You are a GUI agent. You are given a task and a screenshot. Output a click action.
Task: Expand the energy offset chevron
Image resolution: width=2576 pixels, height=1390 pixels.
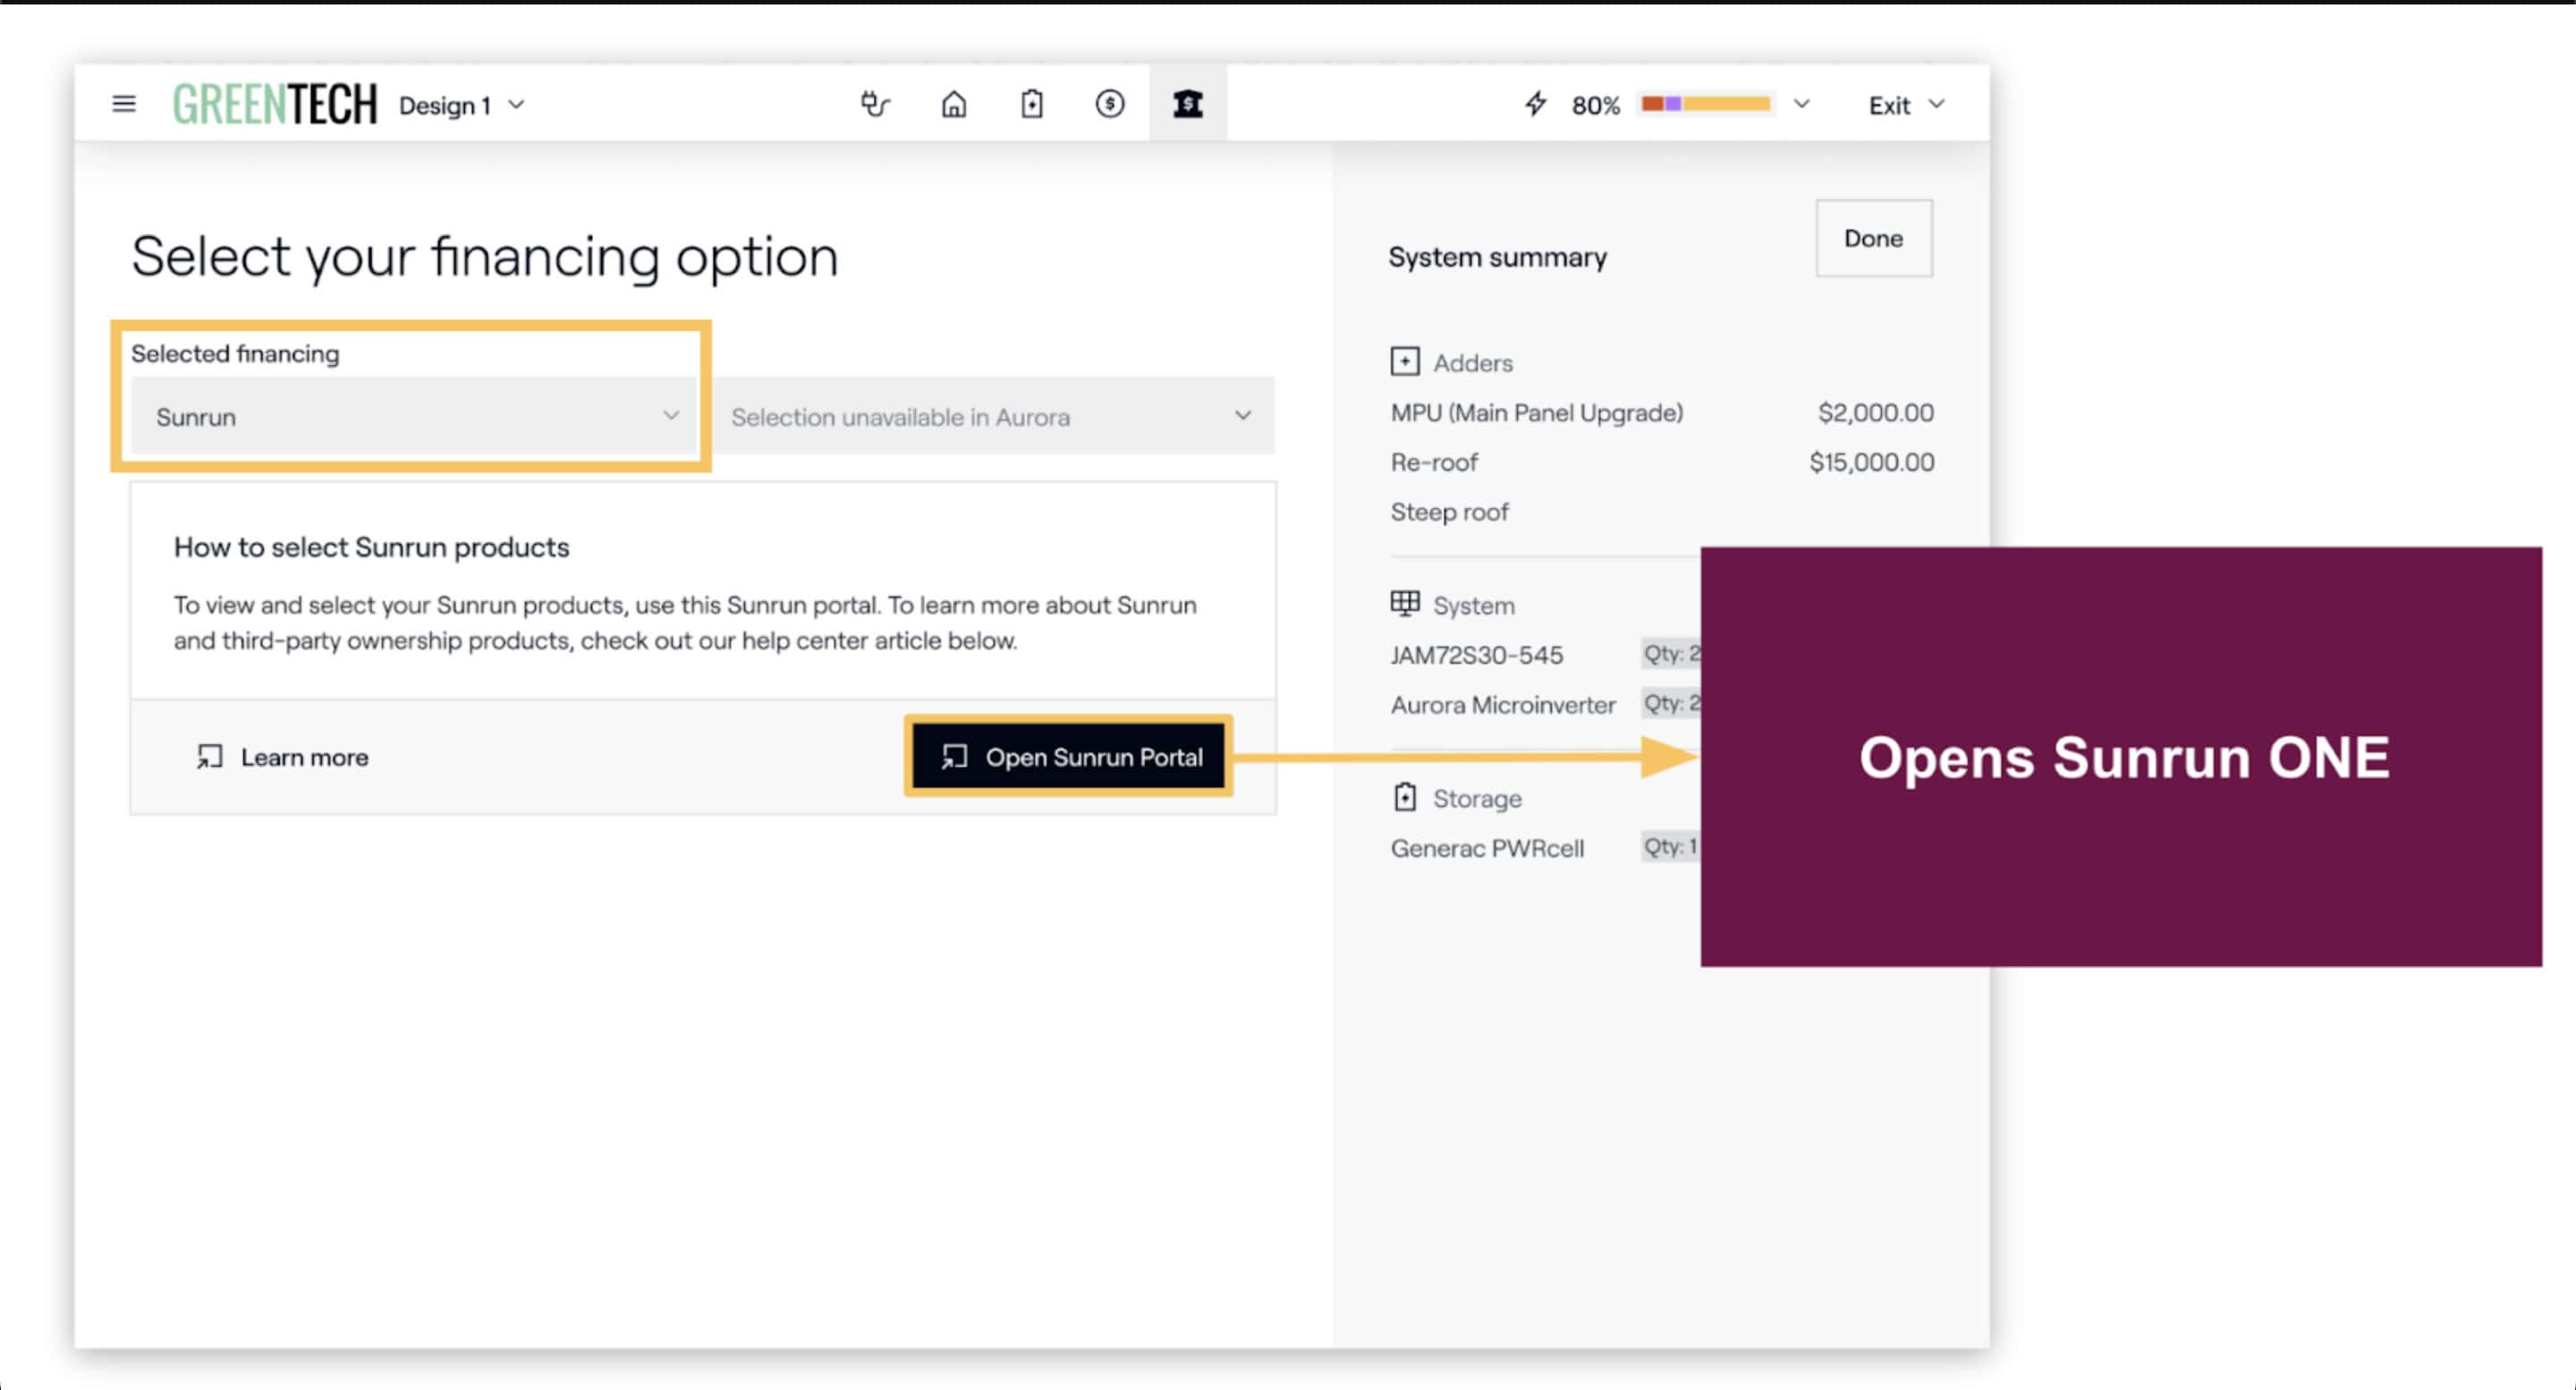[1801, 104]
